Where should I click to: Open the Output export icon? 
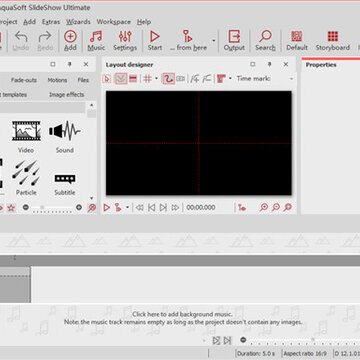[234, 41]
